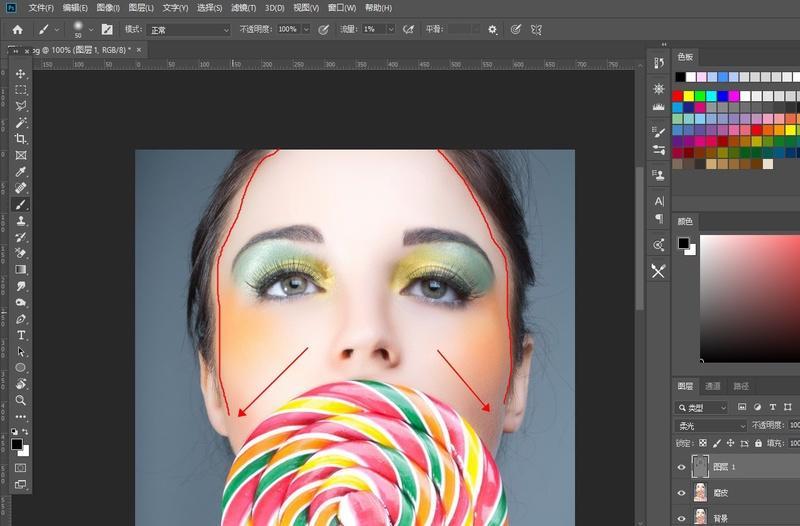
Task: Open the 图层(L) menu
Action: [141, 8]
